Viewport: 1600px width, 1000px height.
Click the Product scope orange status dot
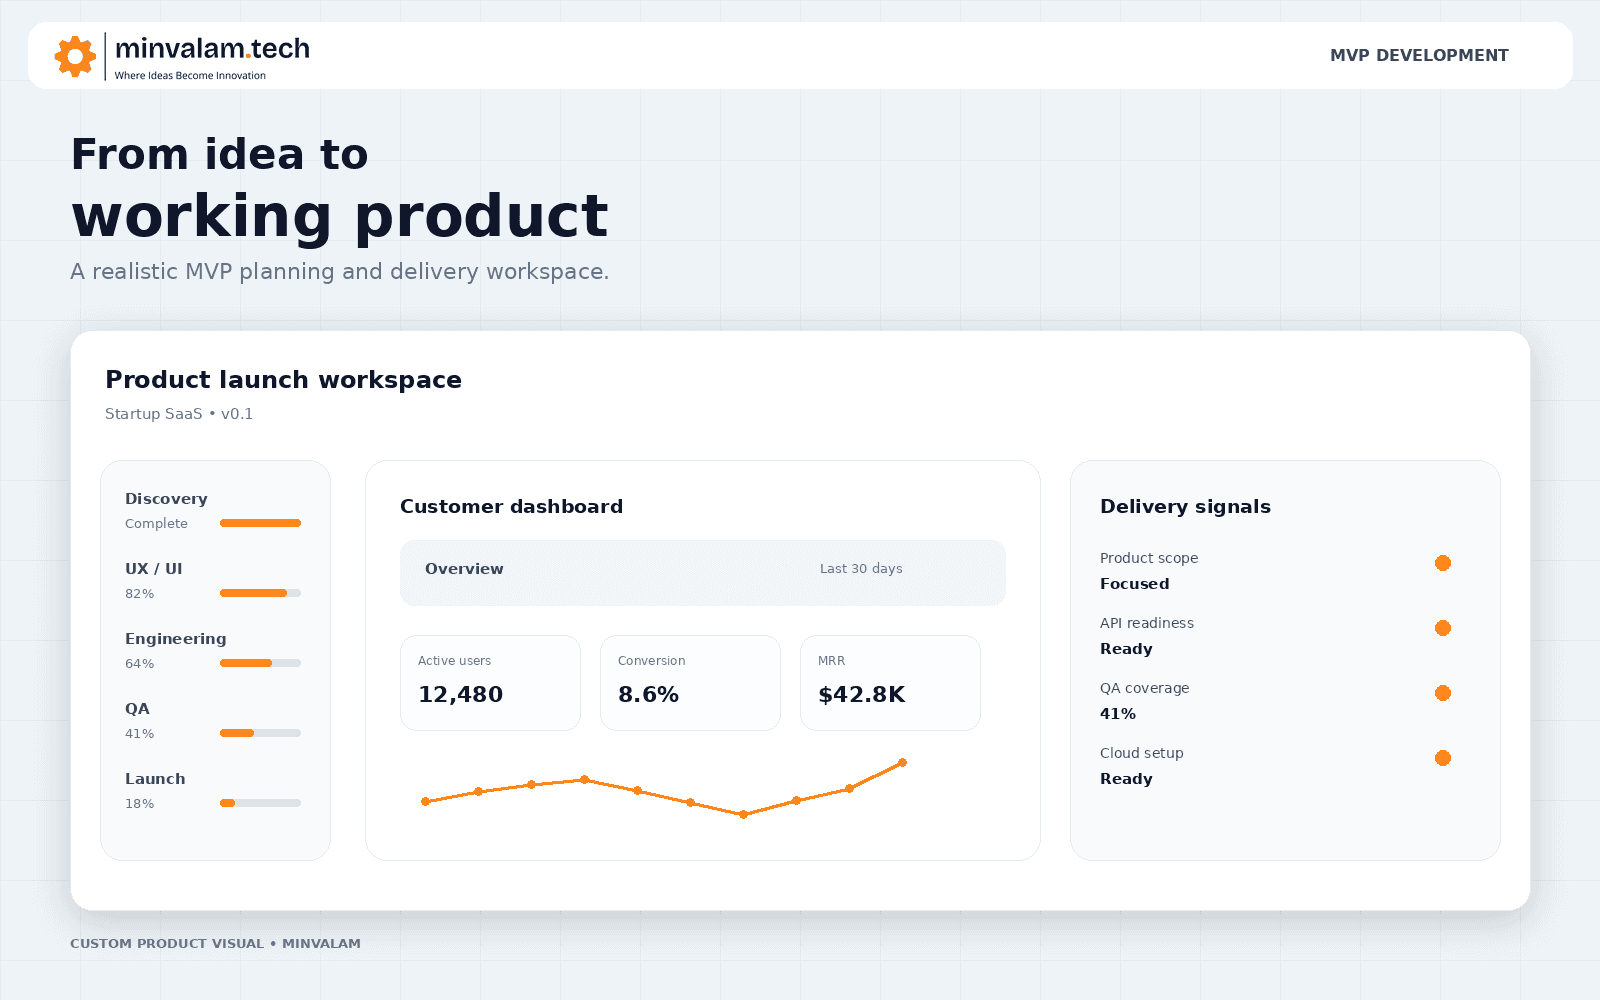[x=1443, y=563]
